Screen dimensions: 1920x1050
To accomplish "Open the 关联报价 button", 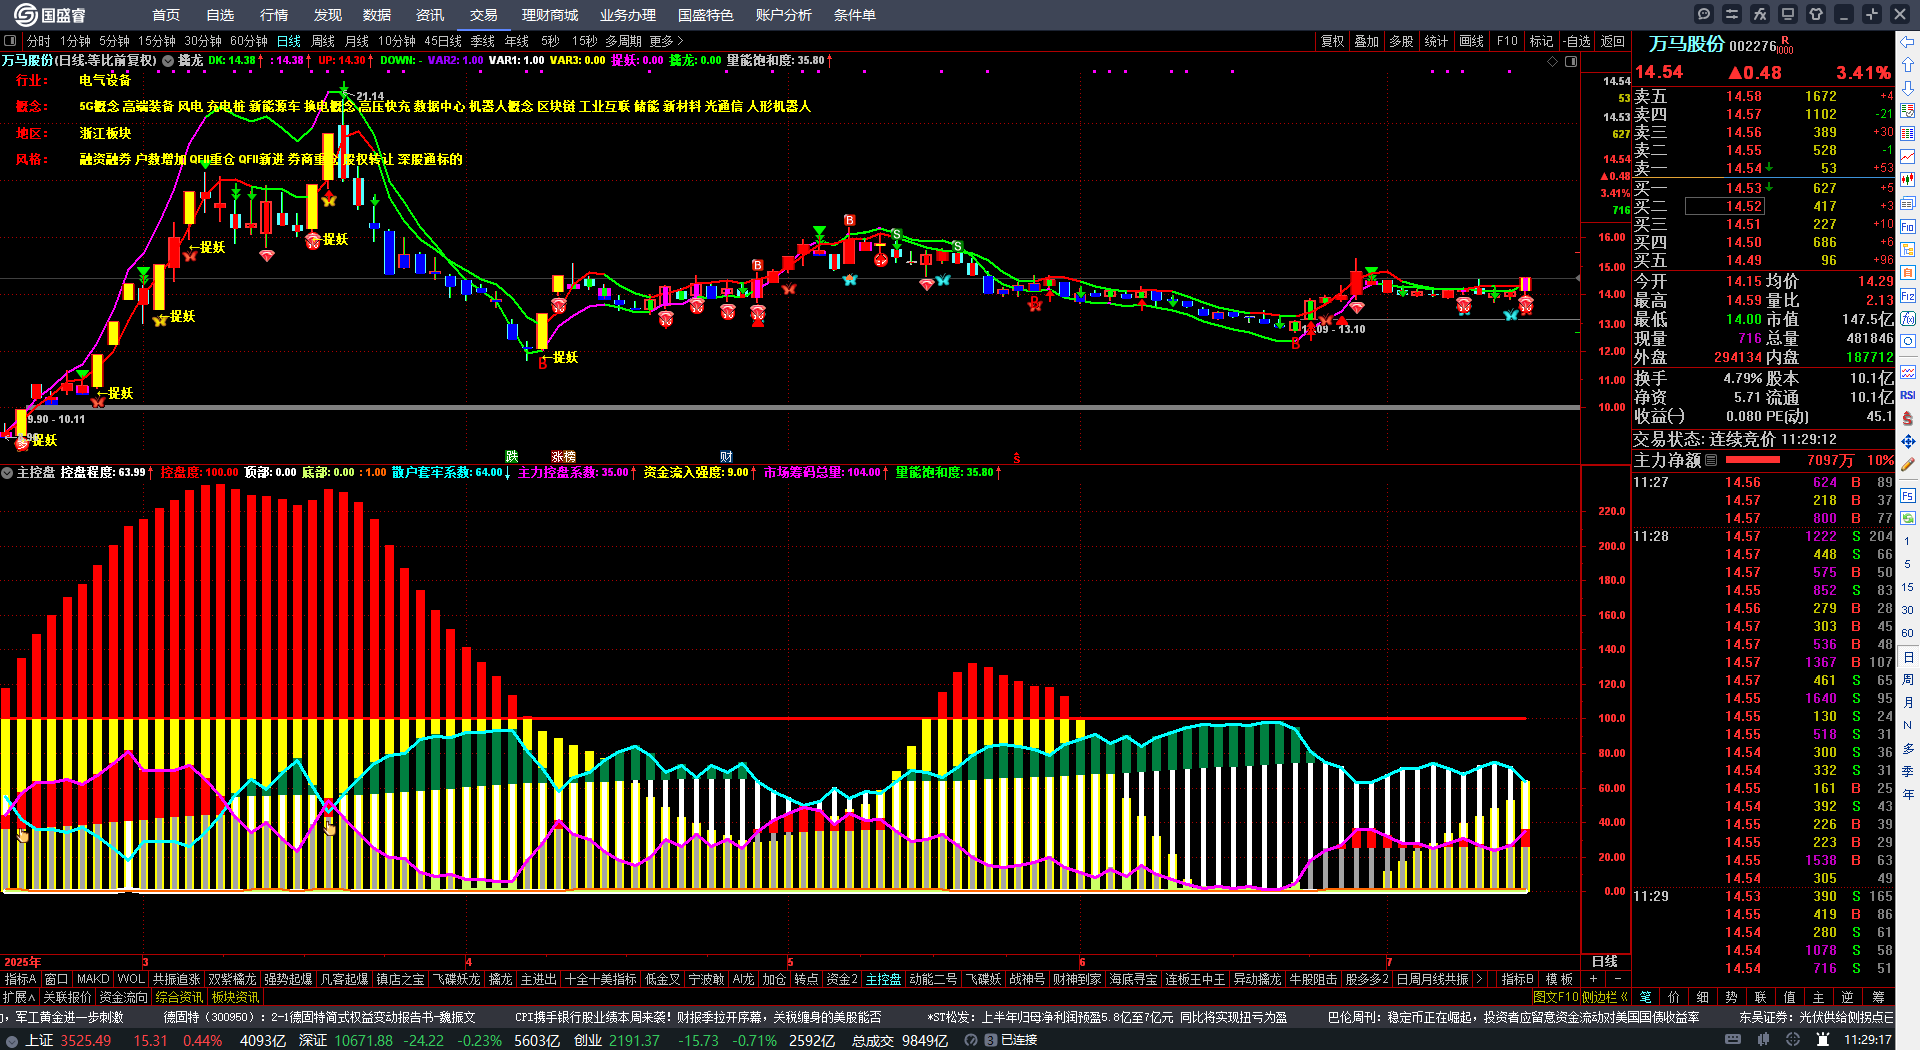I will [x=67, y=997].
